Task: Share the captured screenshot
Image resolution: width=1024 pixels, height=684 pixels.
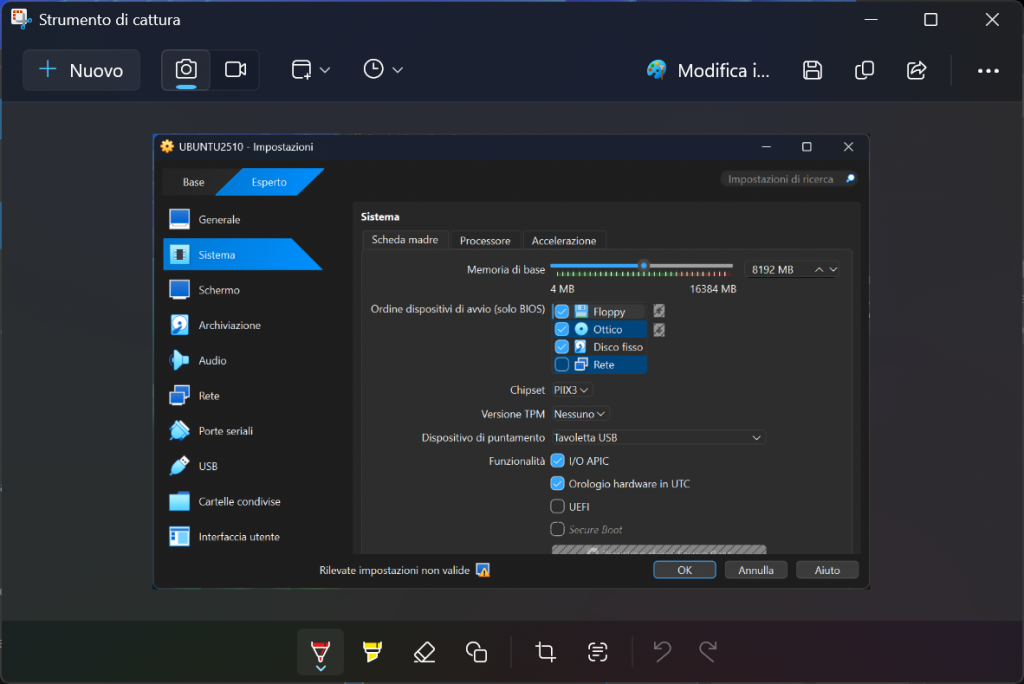Action: click(x=916, y=70)
